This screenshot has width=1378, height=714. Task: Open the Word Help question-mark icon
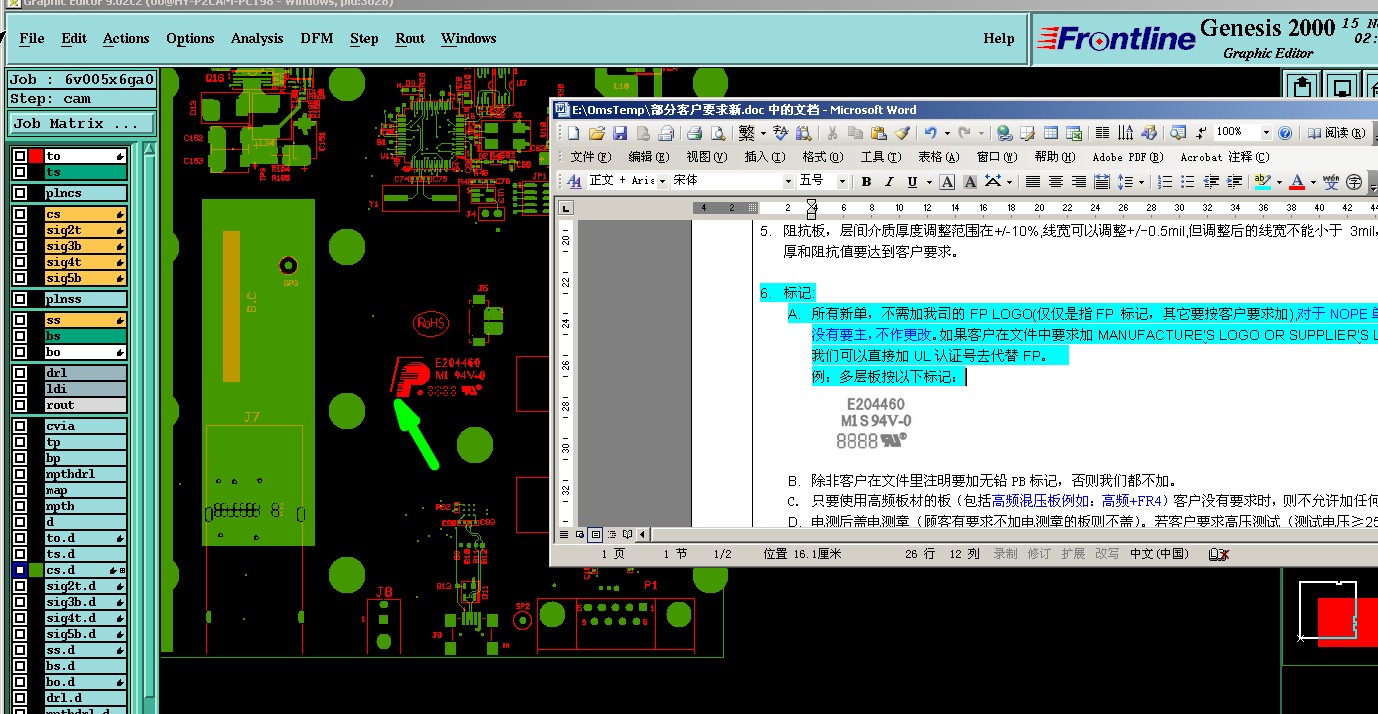click(x=1285, y=132)
